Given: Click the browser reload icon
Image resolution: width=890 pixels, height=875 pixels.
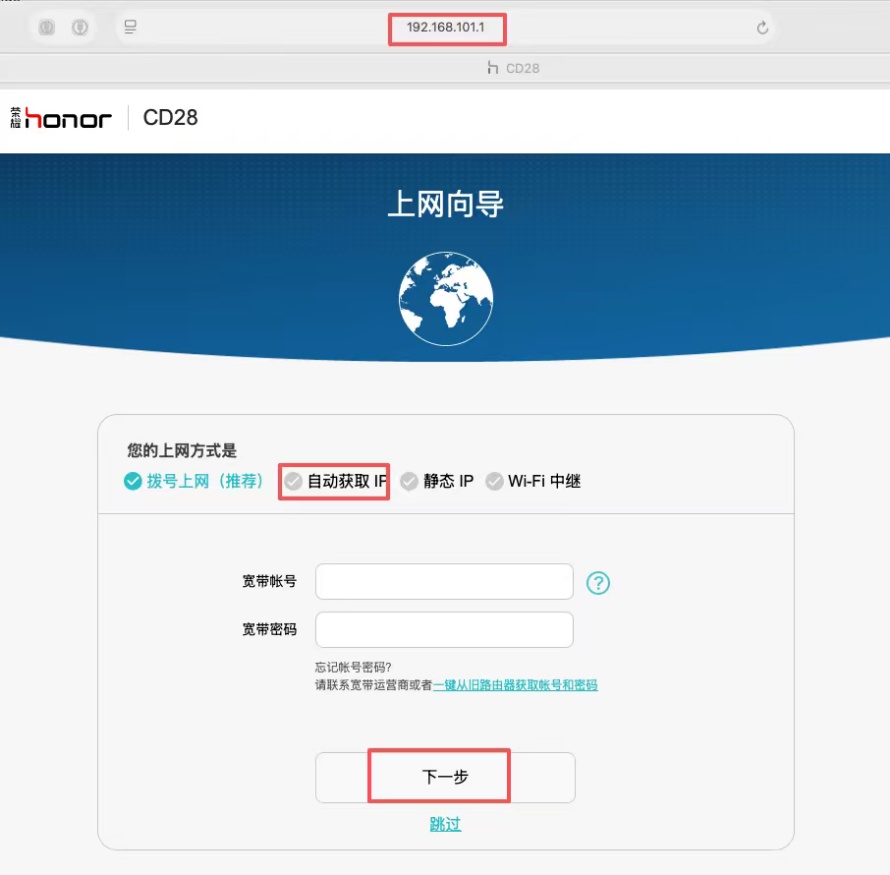Looking at the screenshot, I should [762, 27].
